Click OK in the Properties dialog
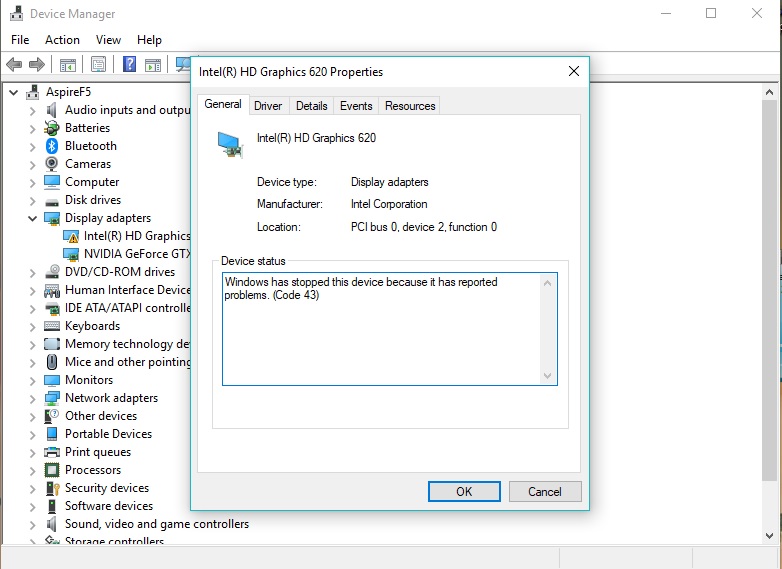Screen dimensions: 782x569 pyautogui.click(x=464, y=492)
